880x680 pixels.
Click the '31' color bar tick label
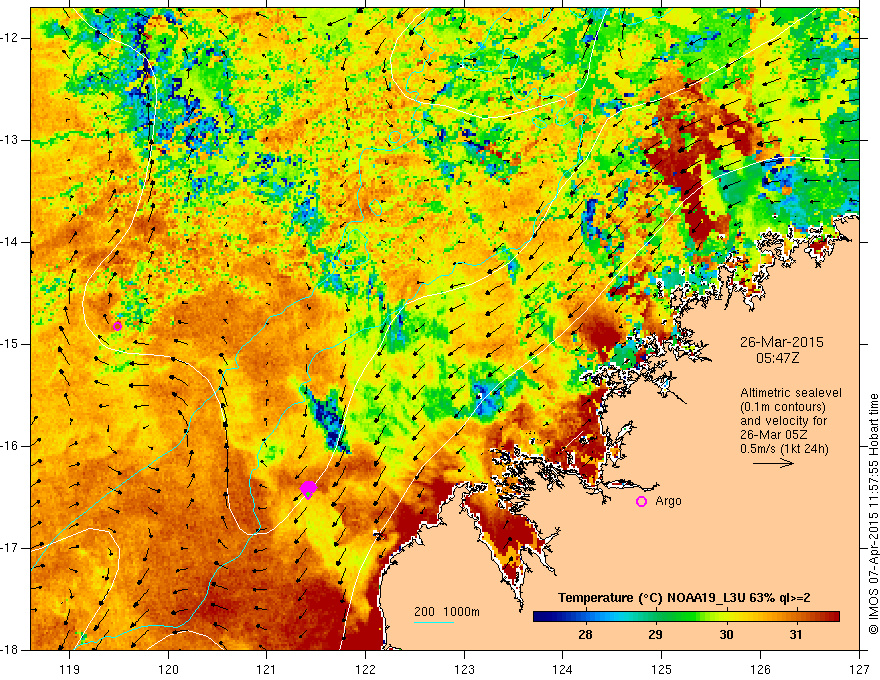796,635
